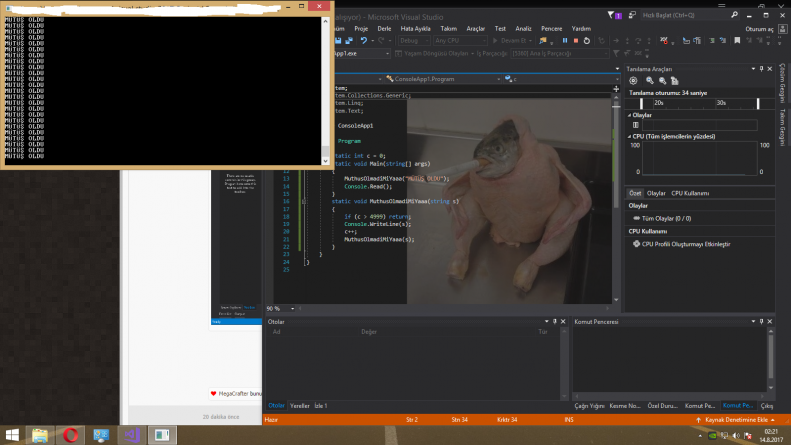The image size is (791, 445).
Task: Click the Komut Penceresi vertical scrollbar
Action: point(770,359)
